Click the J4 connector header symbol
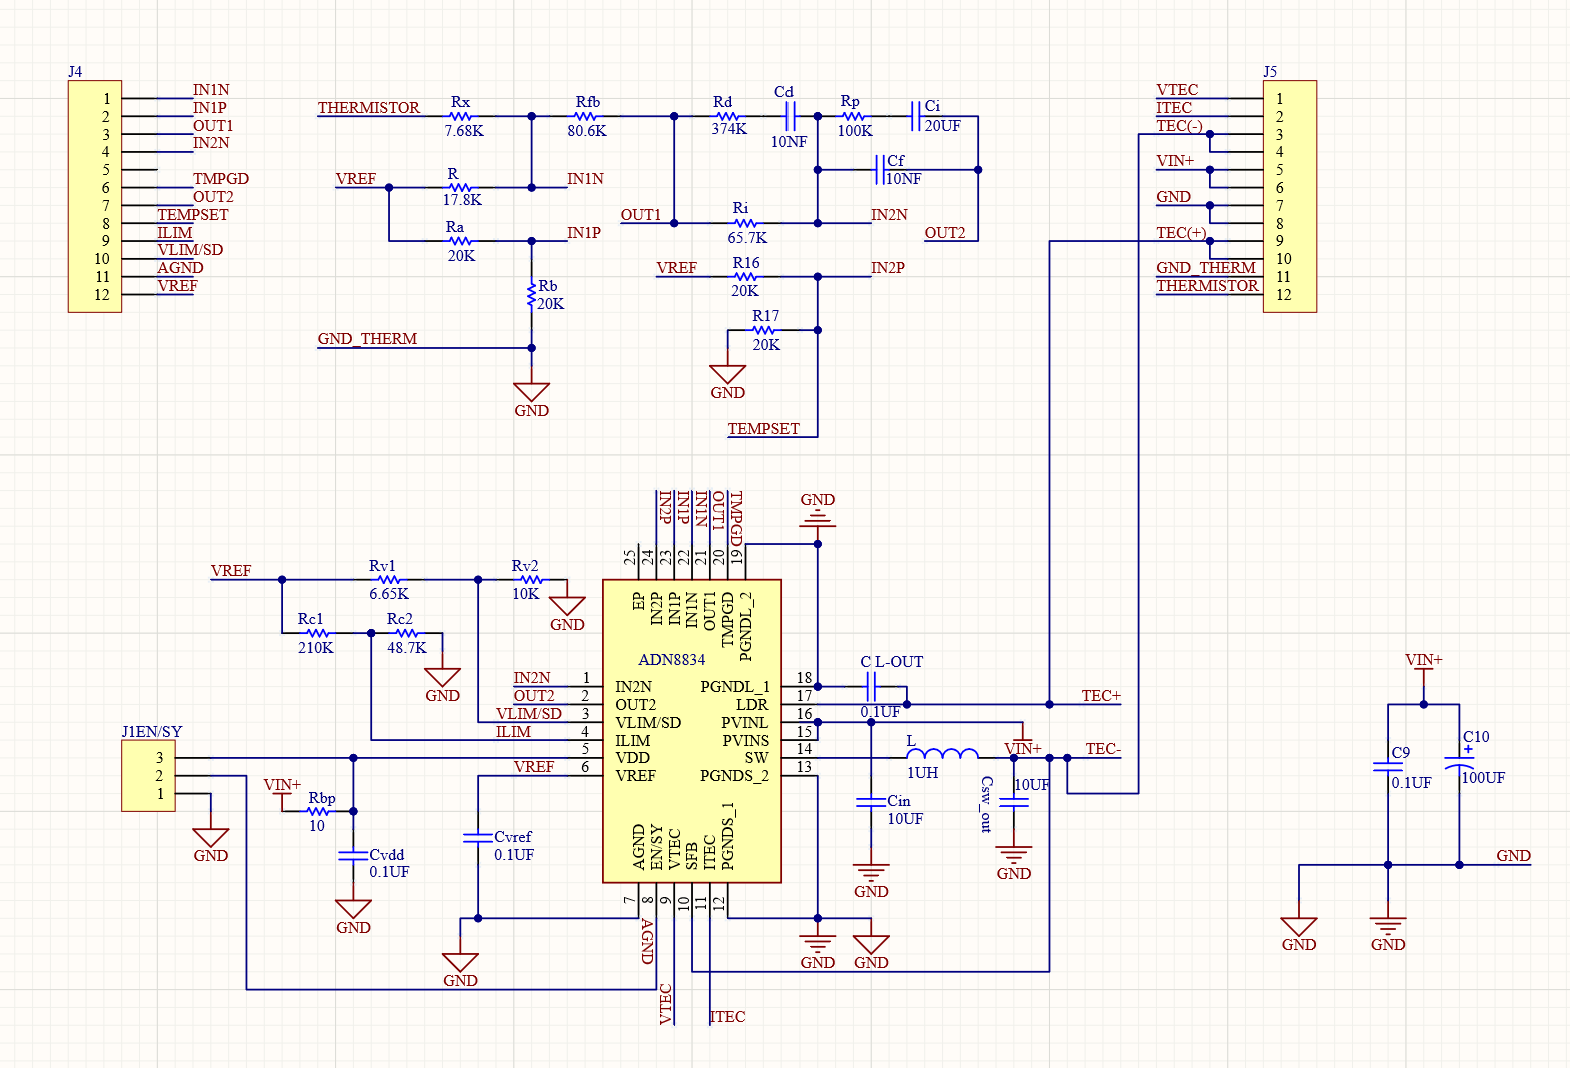Viewport: 1570px width, 1068px height. pos(95,196)
